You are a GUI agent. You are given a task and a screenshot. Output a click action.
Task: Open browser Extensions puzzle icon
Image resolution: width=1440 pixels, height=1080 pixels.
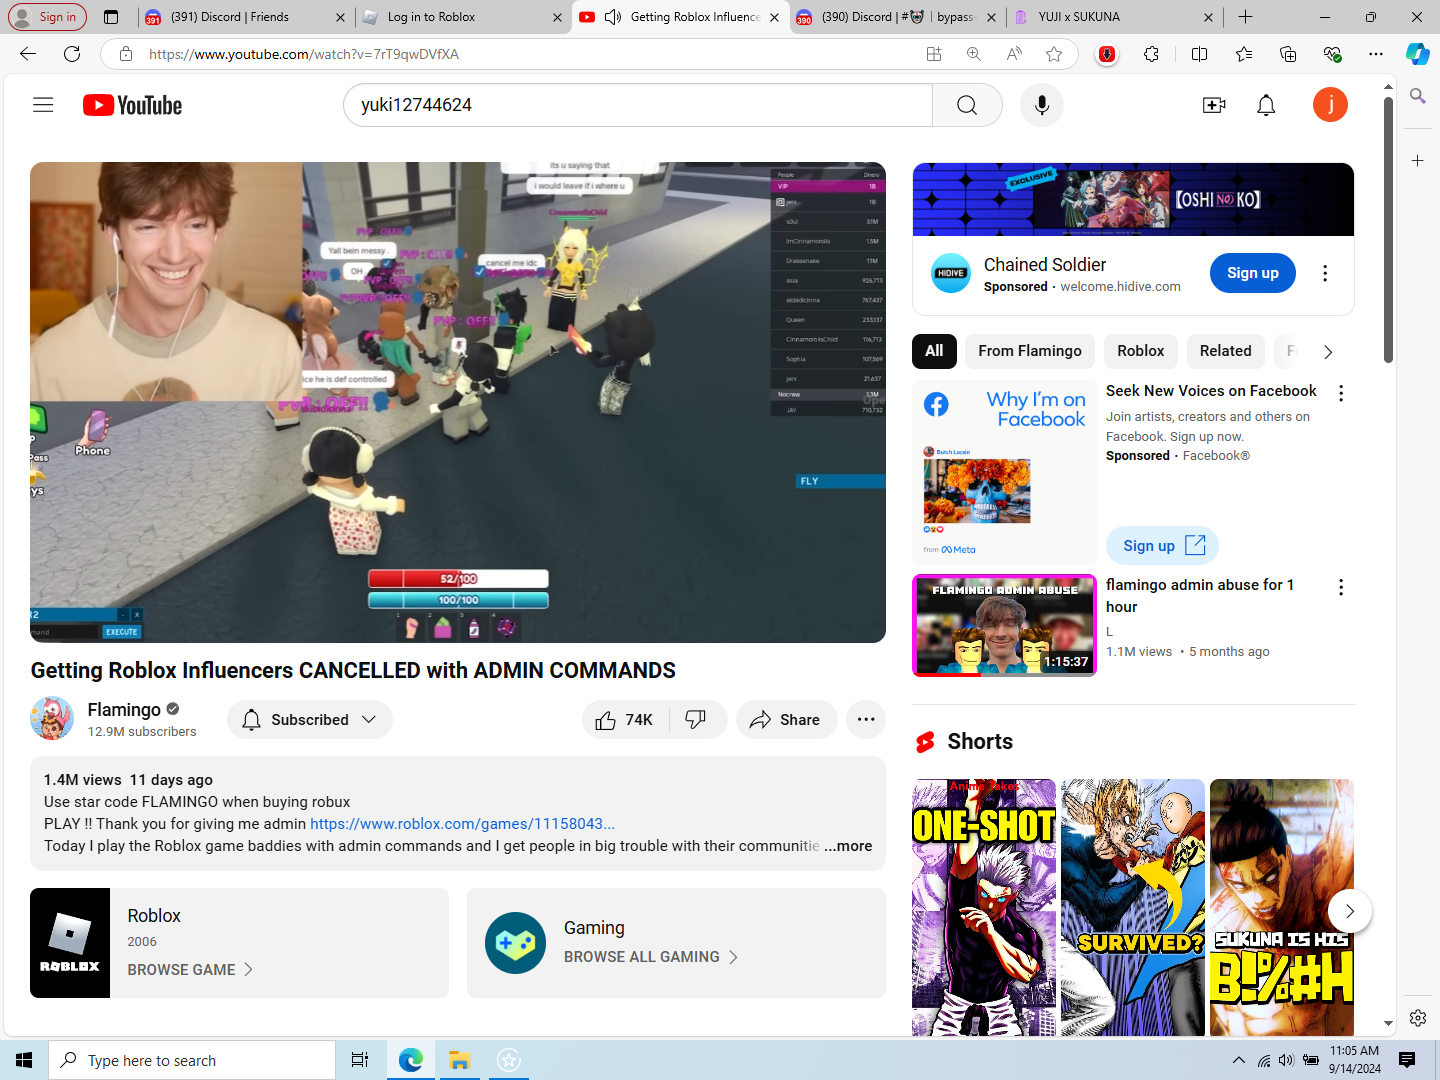[x=1152, y=54]
